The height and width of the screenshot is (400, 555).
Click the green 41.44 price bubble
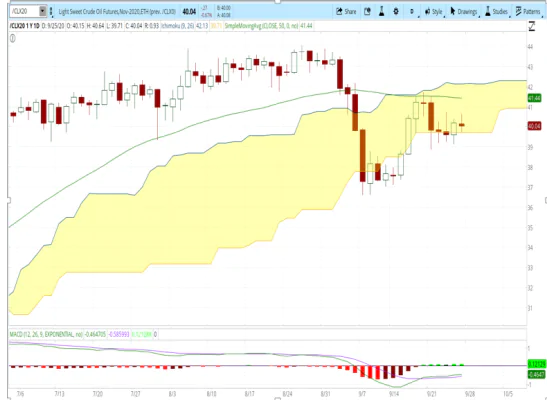pyautogui.click(x=534, y=98)
